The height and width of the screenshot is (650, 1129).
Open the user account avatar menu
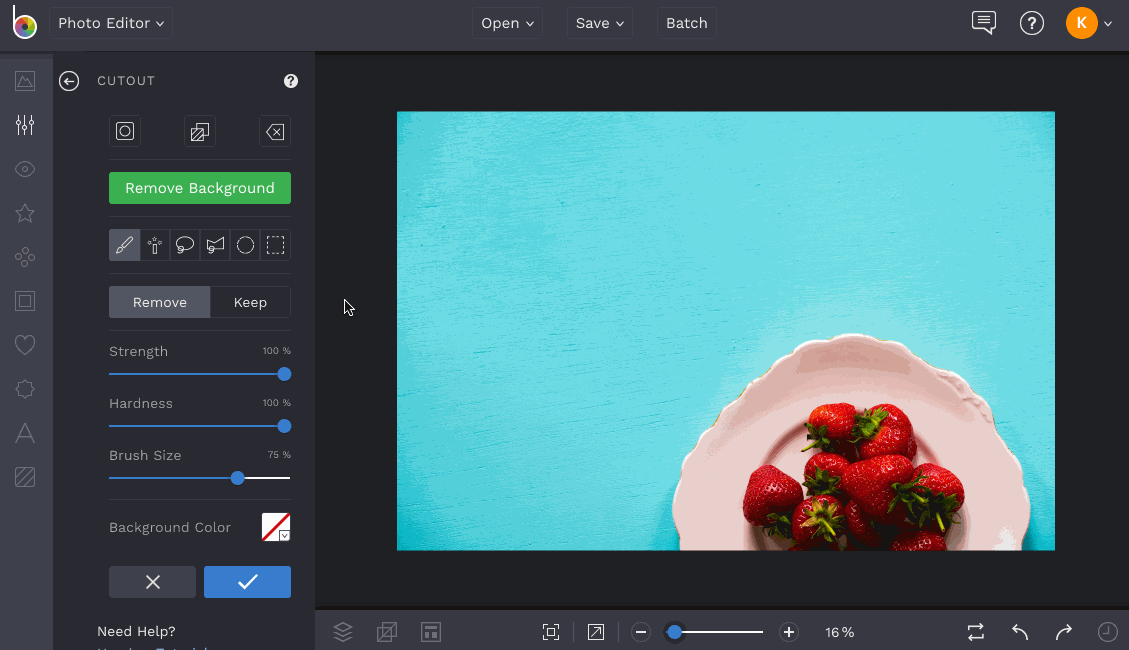pyautogui.click(x=1089, y=23)
